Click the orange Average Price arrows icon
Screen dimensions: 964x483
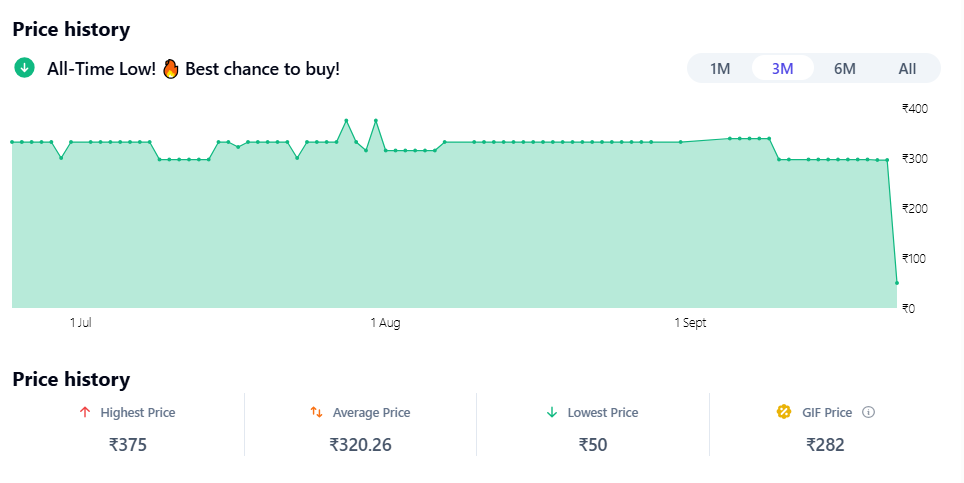pos(316,412)
